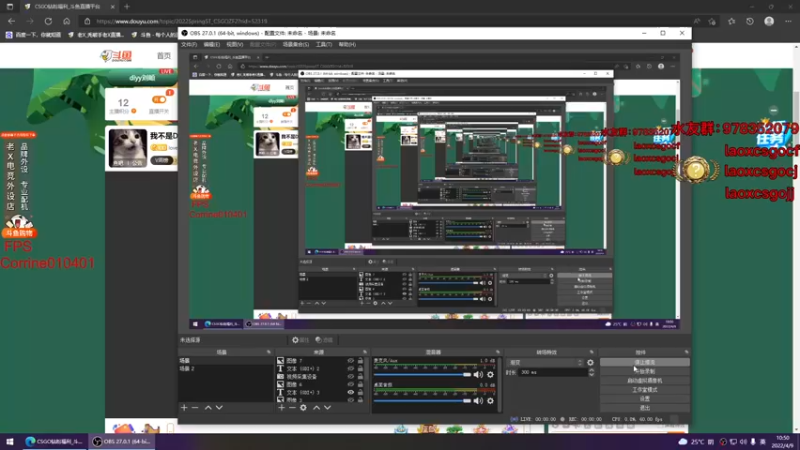Click the 开始录制 button
800x450 pixels.
click(645, 371)
